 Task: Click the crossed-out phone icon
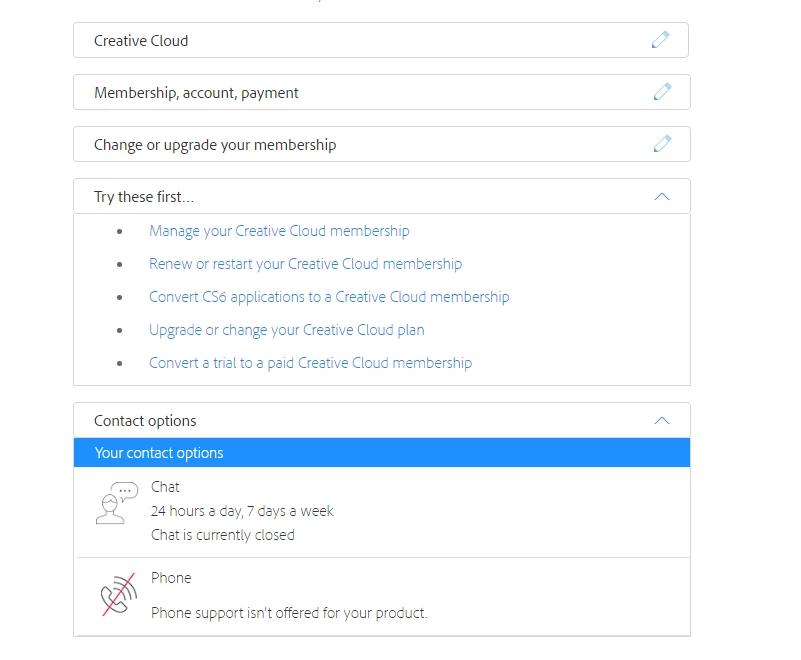[118, 595]
